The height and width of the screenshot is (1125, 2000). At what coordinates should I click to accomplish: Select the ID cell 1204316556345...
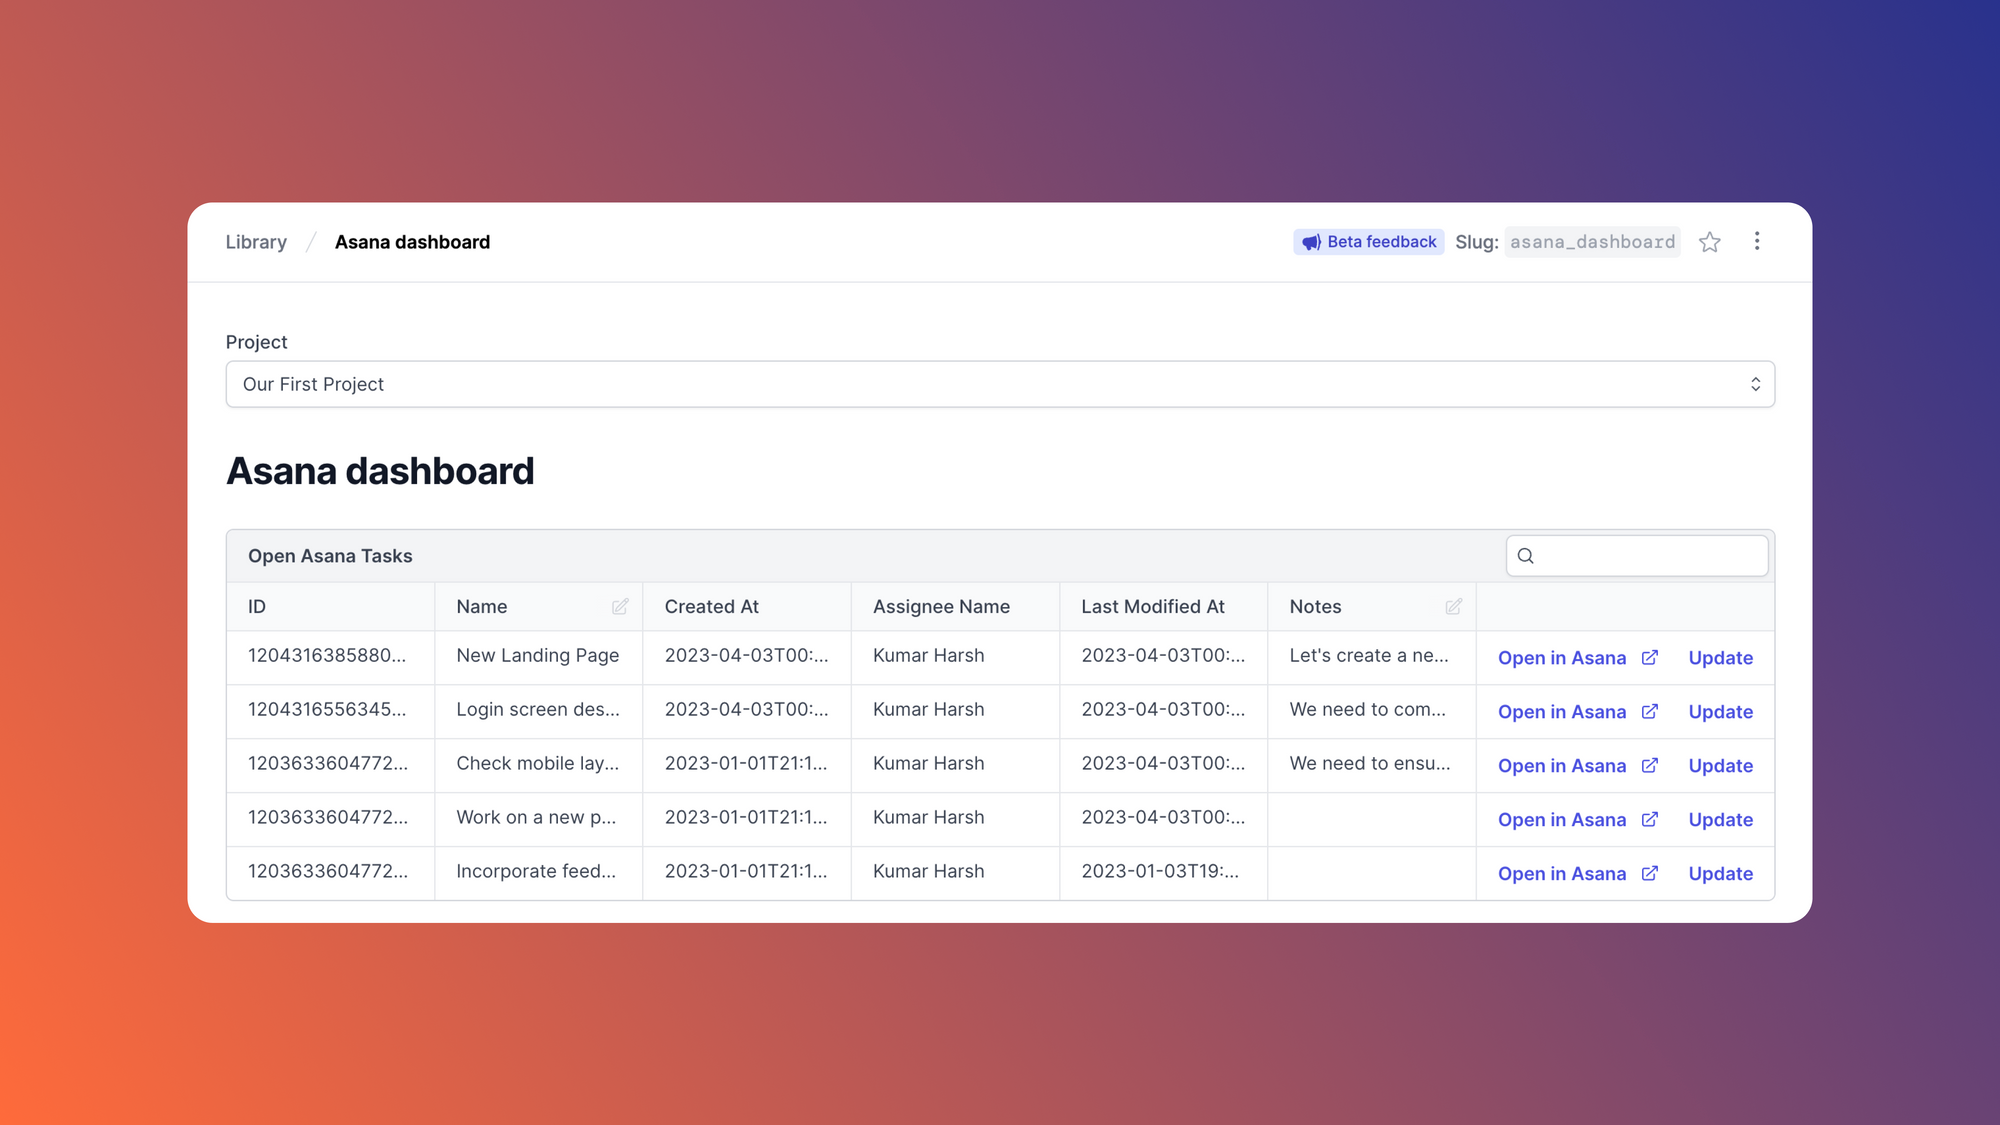(330, 710)
